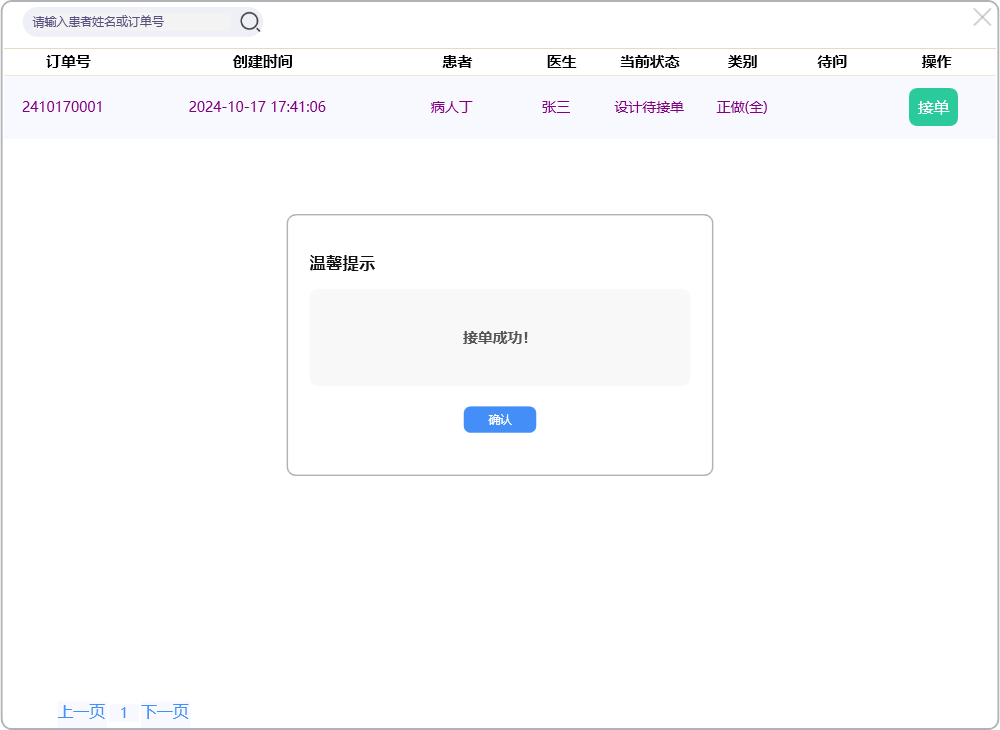This screenshot has width=1000, height=730.
Task: Click the 类别 column header
Action: 742,62
